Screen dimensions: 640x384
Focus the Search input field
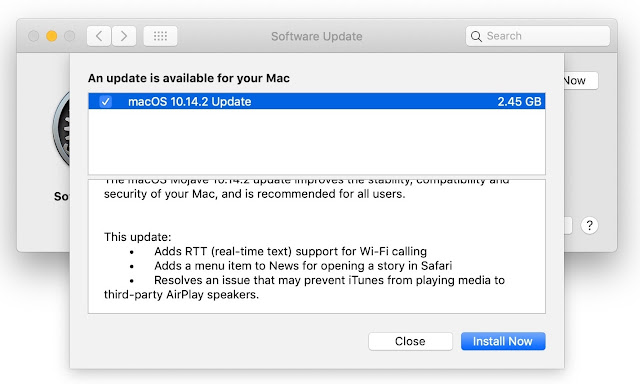click(538, 36)
